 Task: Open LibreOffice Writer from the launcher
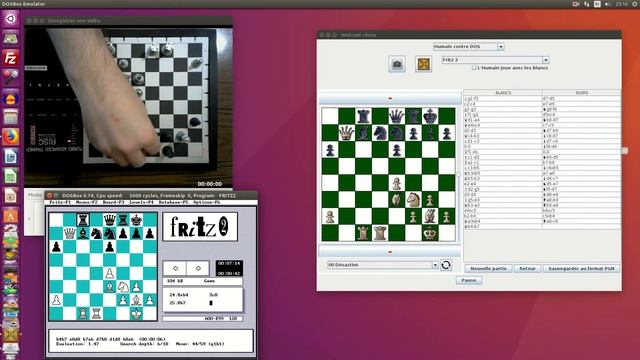pyautogui.click(x=10, y=157)
